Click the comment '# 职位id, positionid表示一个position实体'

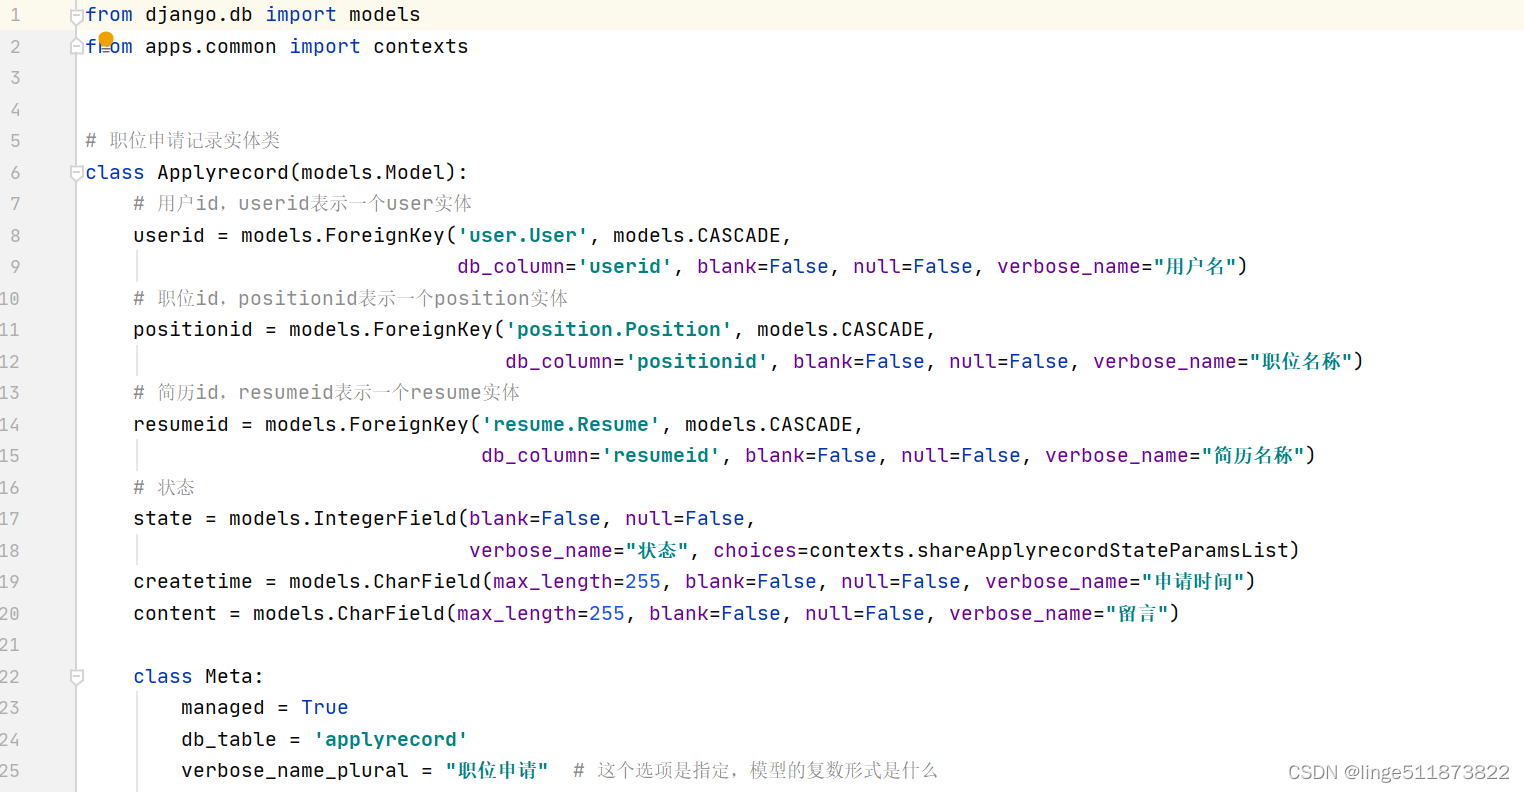[x=351, y=299]
